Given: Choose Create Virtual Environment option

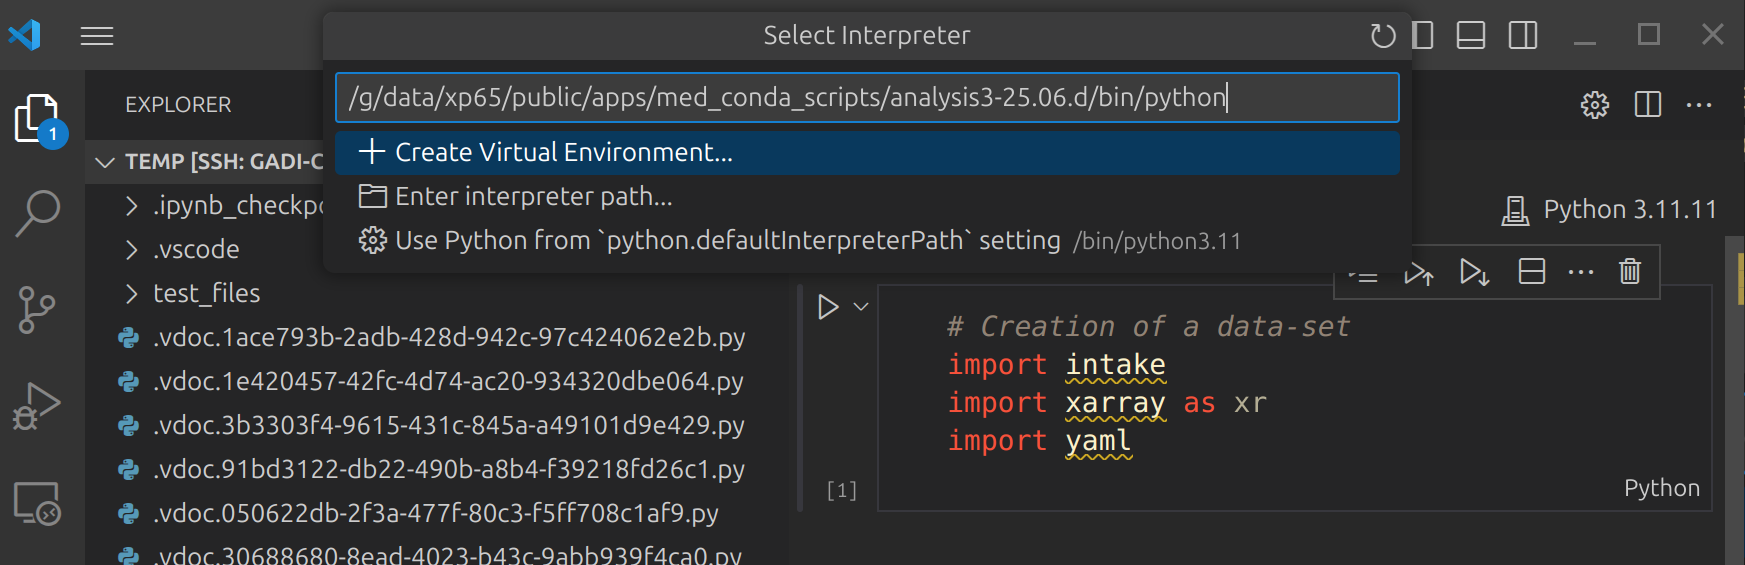Looking at the screenshot, I should (867, 153).
